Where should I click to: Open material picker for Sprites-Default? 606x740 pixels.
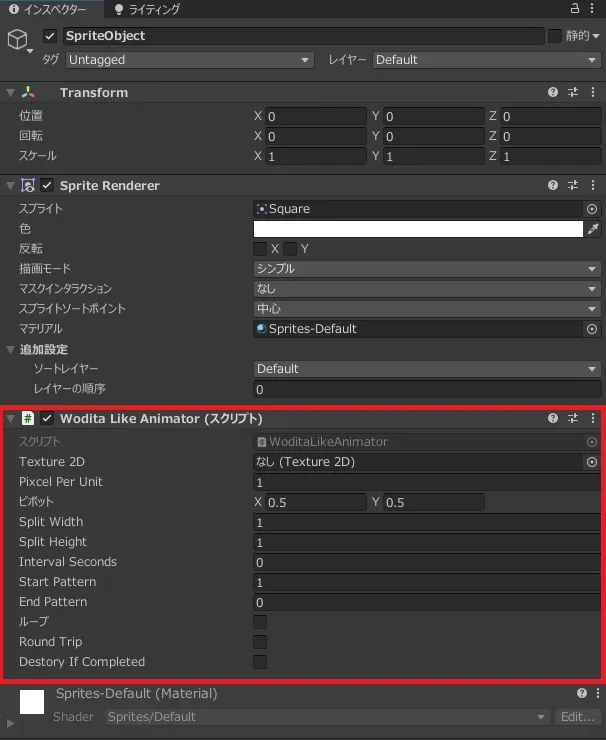pos(592,329)
